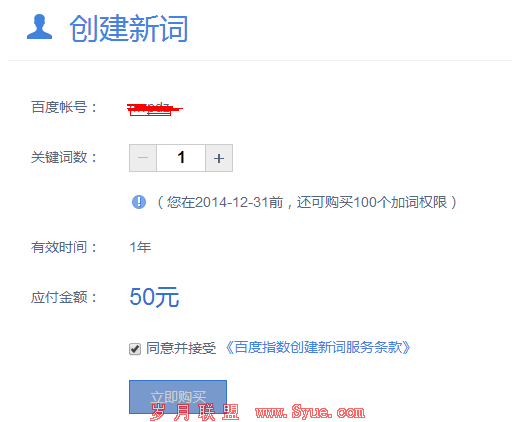Screen dimensions: 512x422
Task: Increase keyword count with plus button
Action: click(x=219, y=158)
